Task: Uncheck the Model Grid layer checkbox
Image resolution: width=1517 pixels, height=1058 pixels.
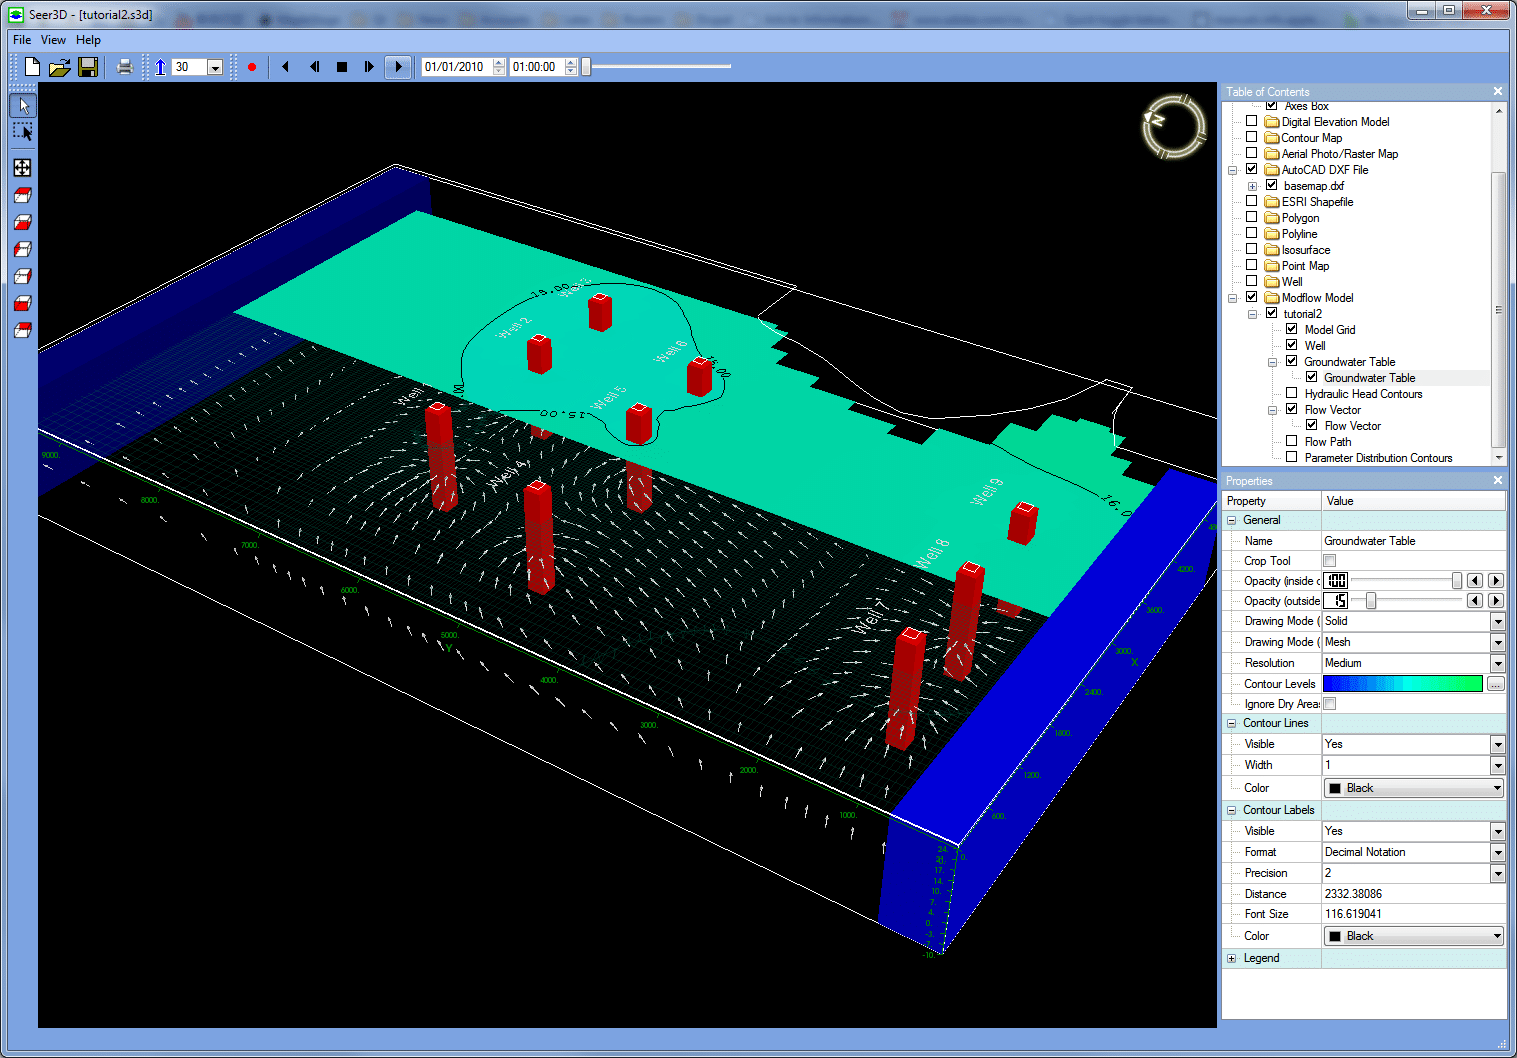Action: pyautogui.click(x=1291, y=330)
